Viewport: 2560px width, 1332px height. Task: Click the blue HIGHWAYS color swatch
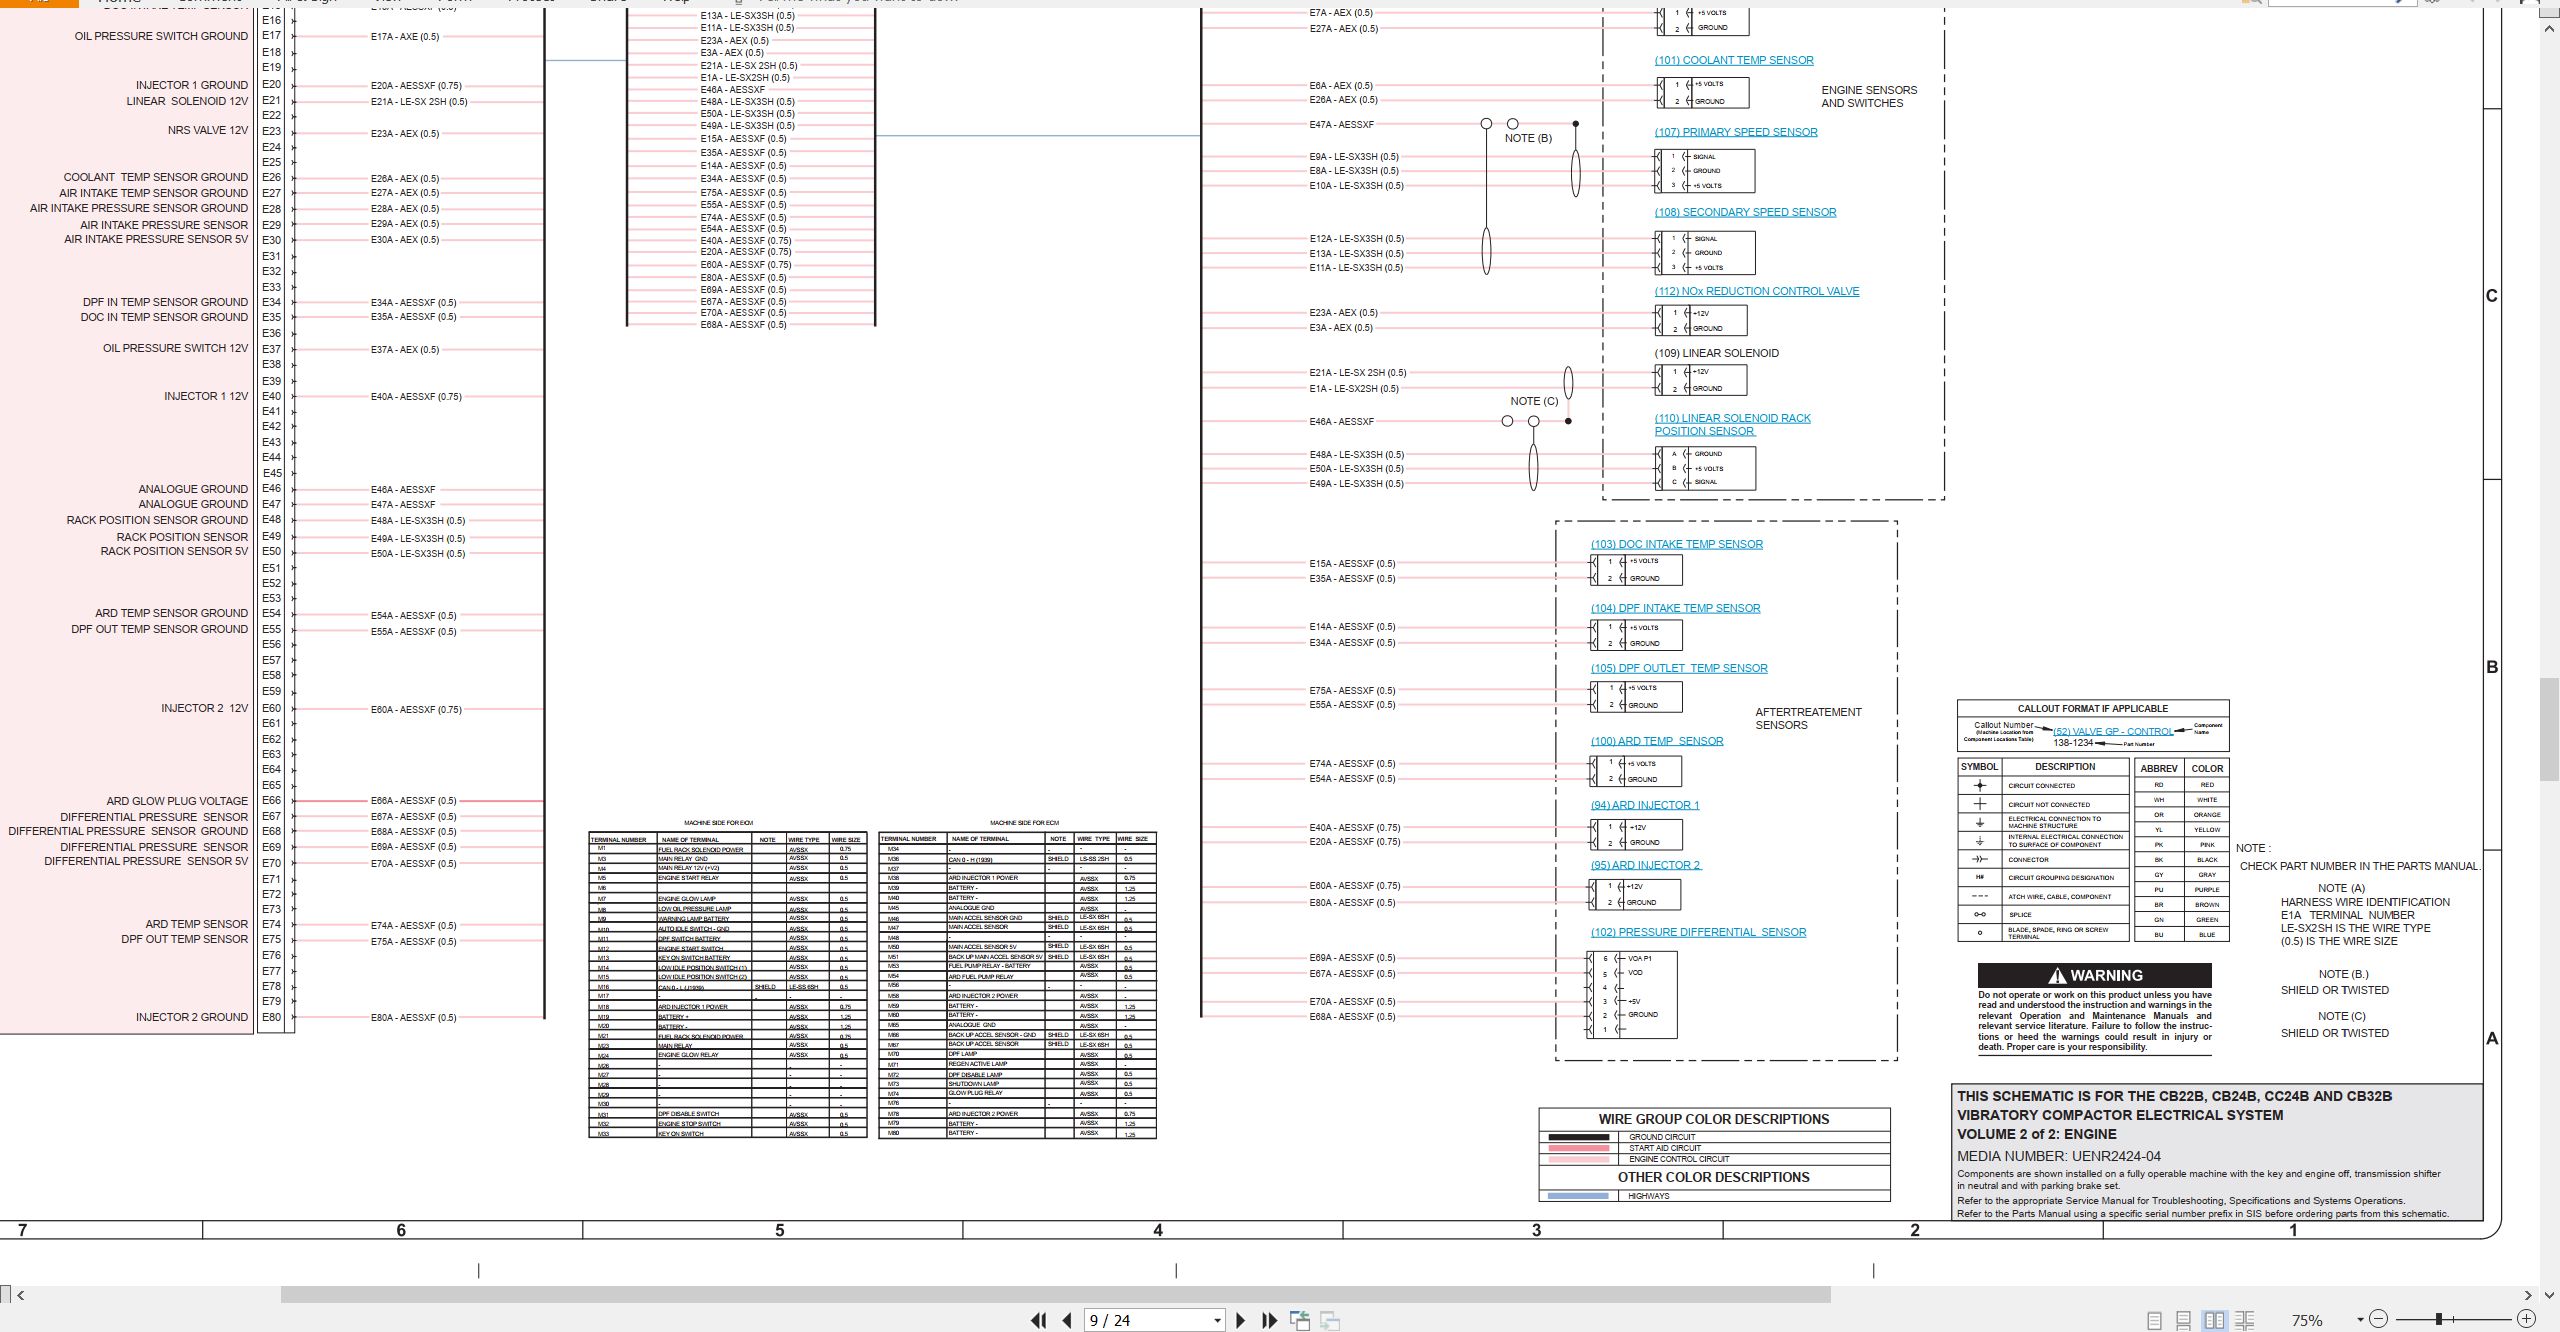coord(1578,1196)
